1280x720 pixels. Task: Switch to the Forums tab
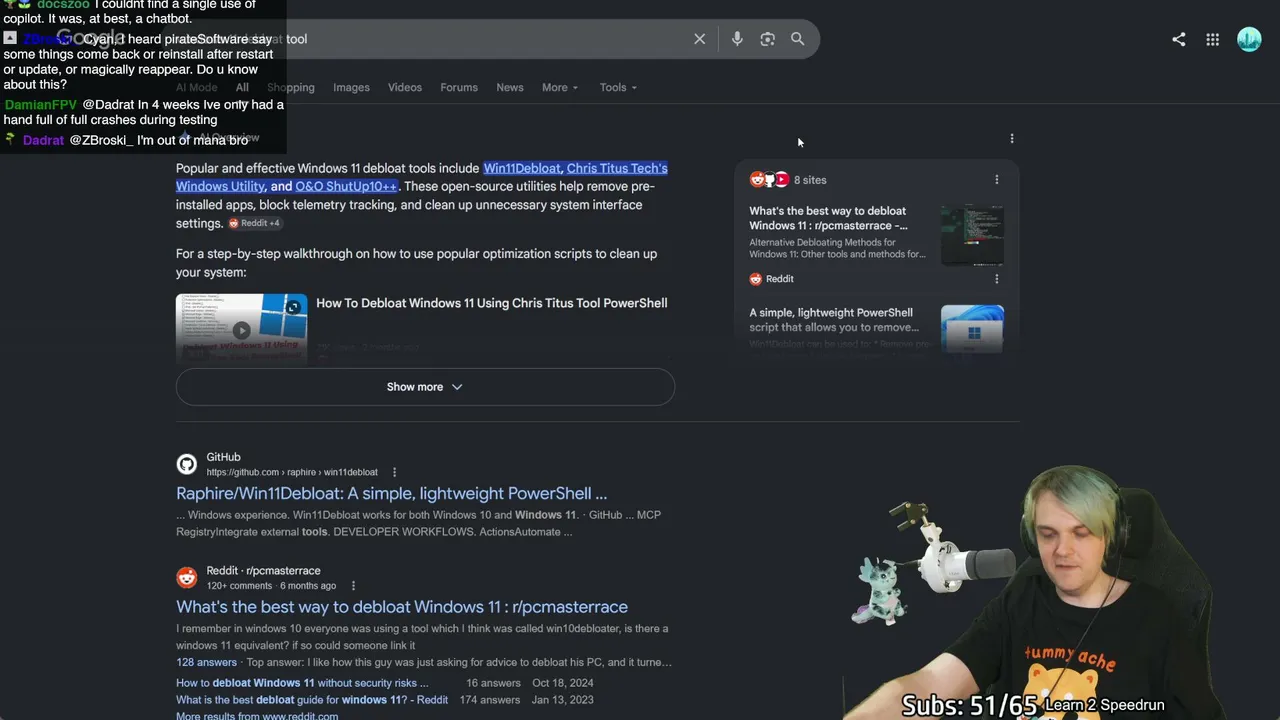459,87
